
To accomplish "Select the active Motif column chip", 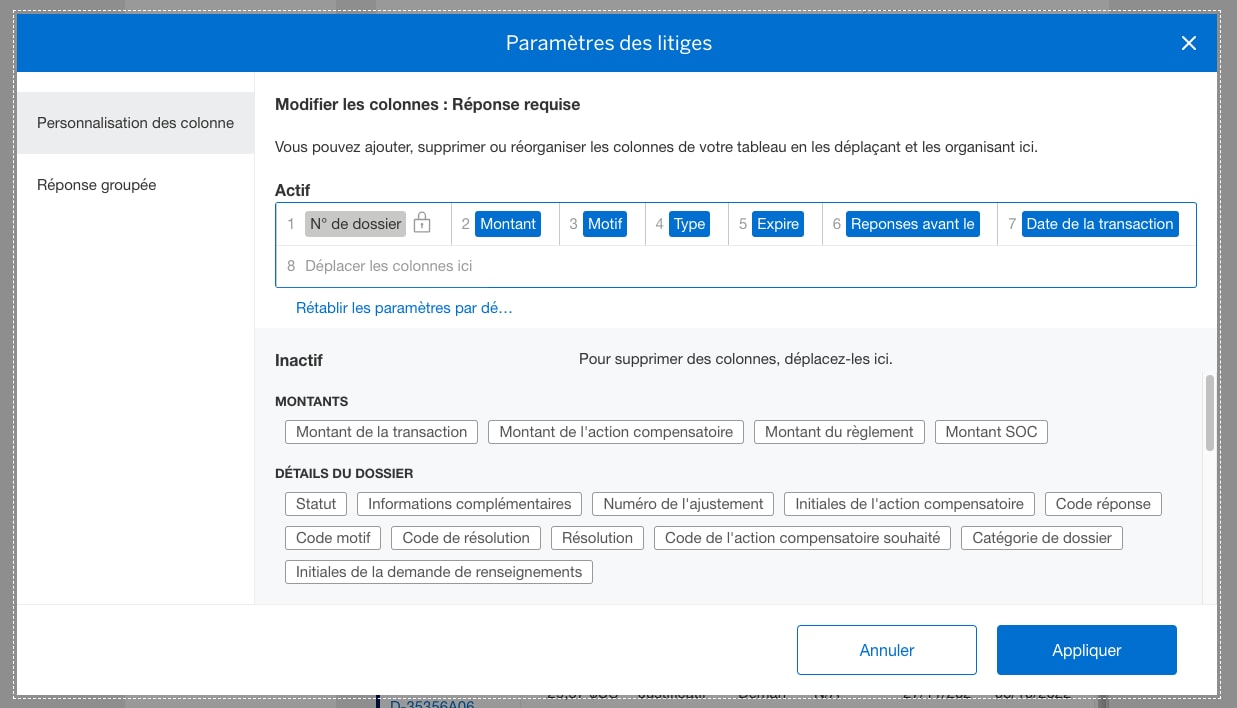I will (x=605, y=224).
